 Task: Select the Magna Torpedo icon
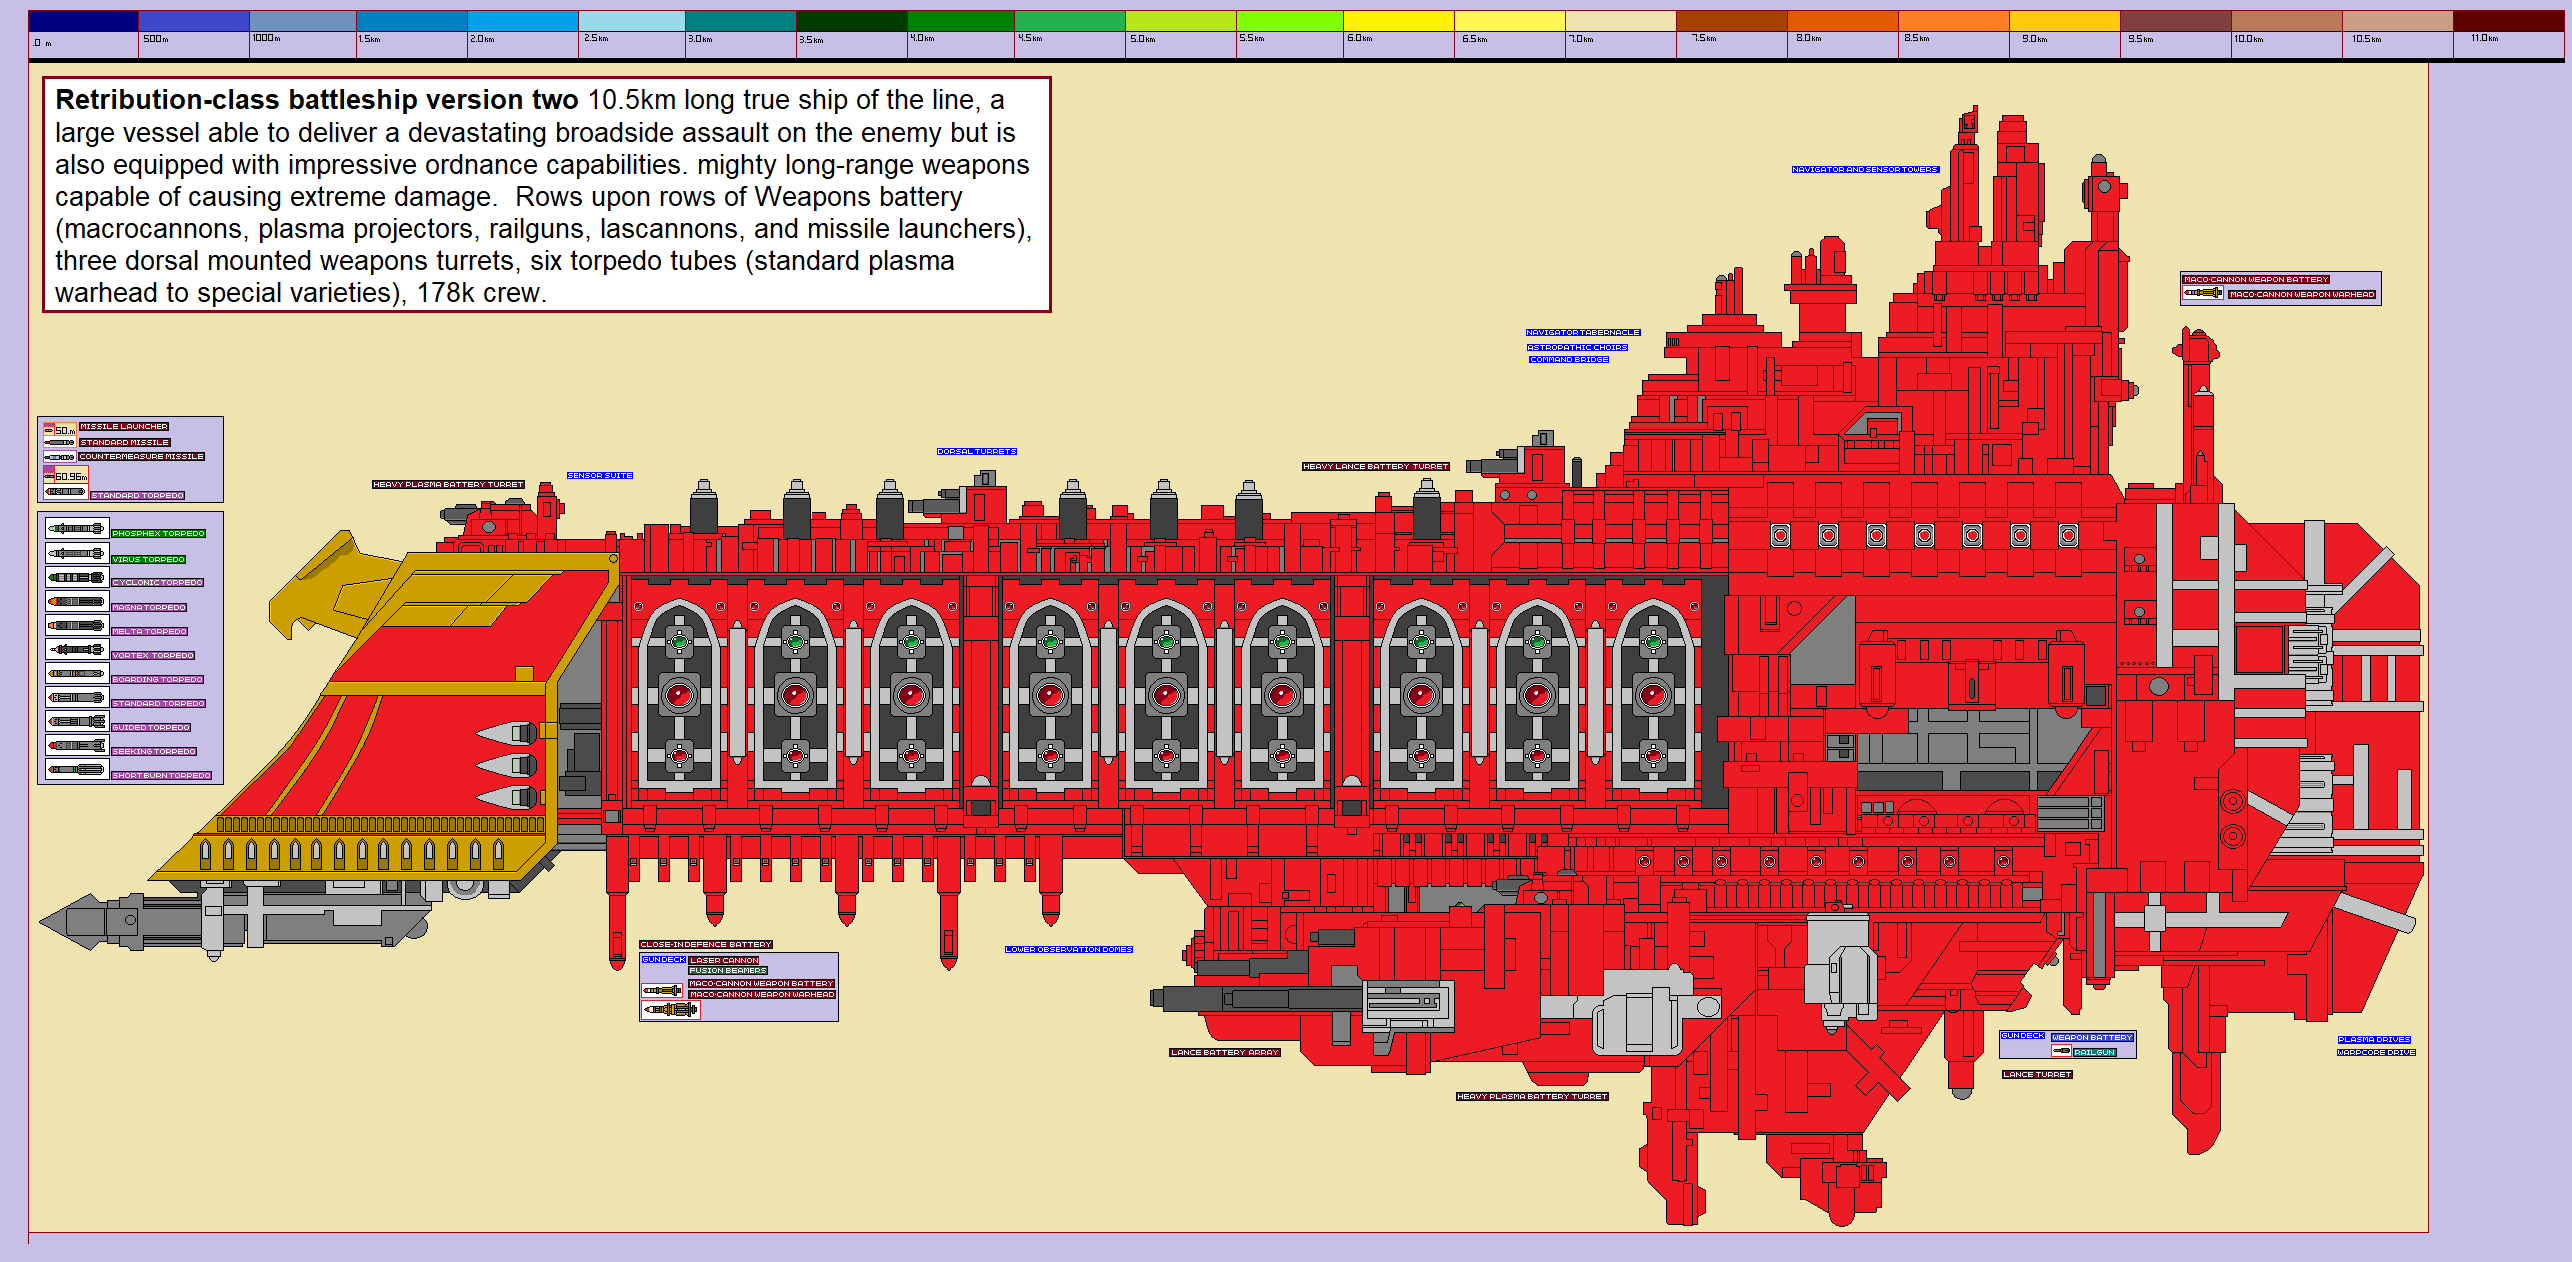tap(76, 601)
